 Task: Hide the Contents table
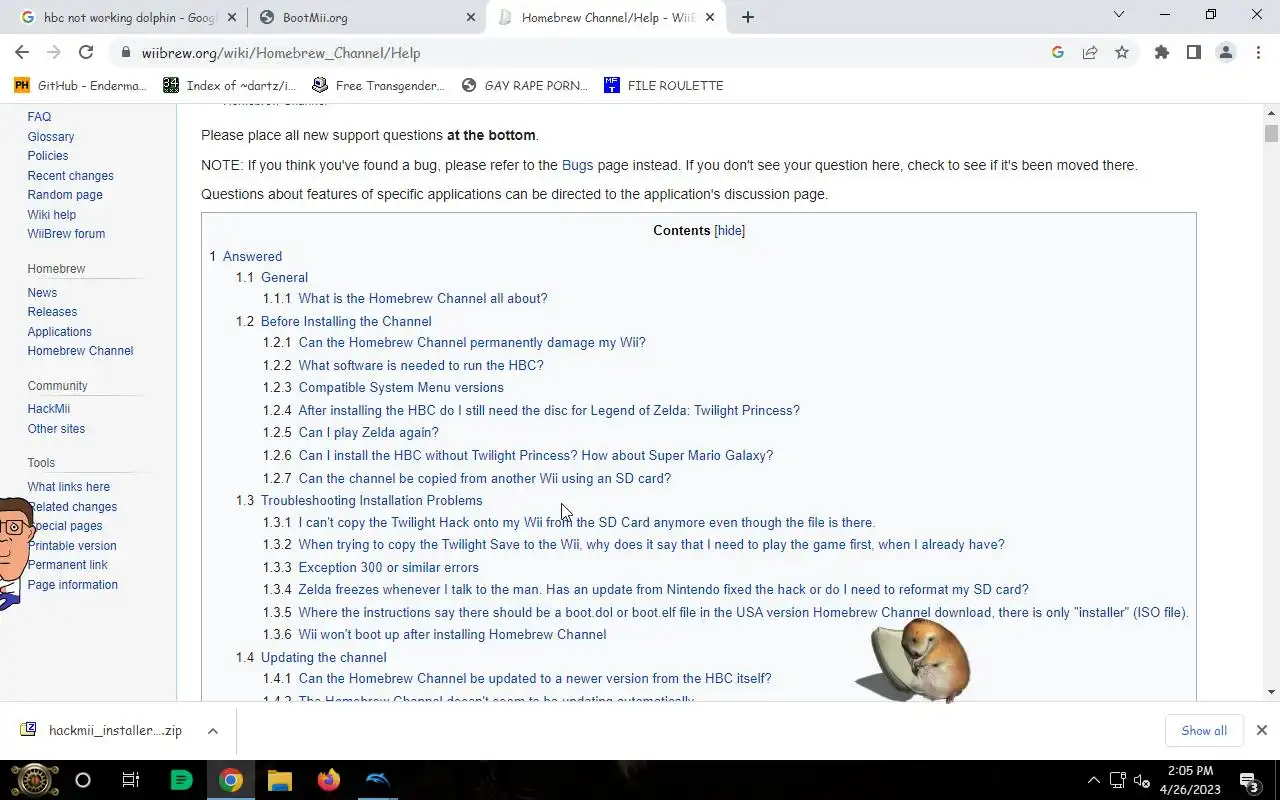tap(729, 231)
